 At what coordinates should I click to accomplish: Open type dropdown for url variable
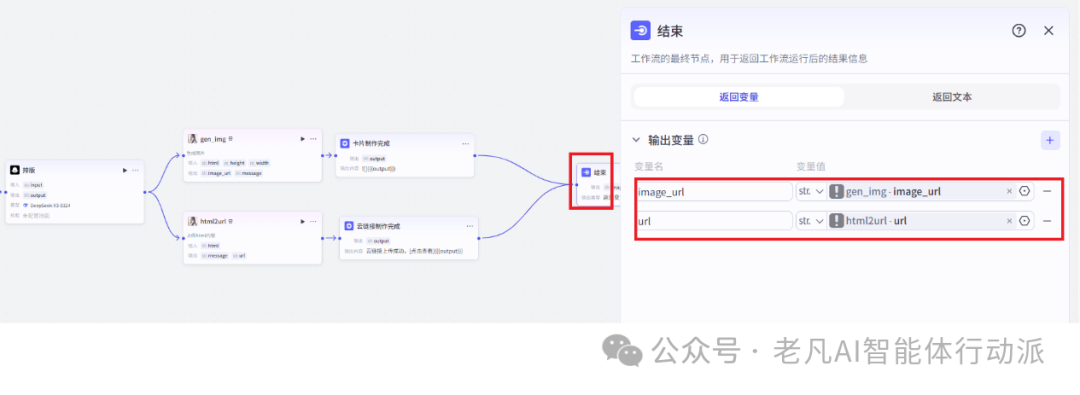click(811, 221)
